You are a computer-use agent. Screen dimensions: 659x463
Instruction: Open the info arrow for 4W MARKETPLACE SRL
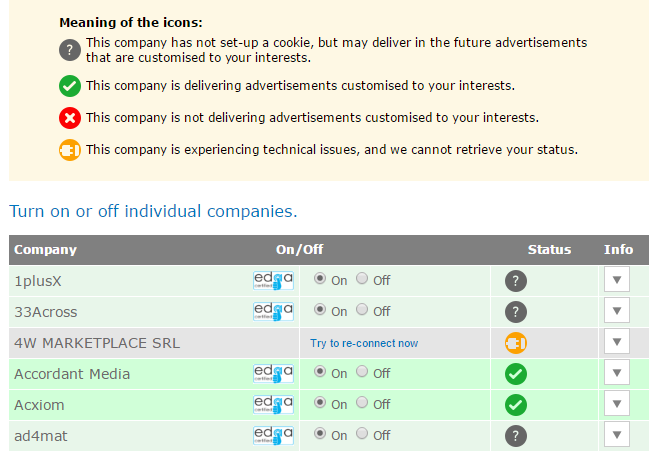[x=617, y=342]
